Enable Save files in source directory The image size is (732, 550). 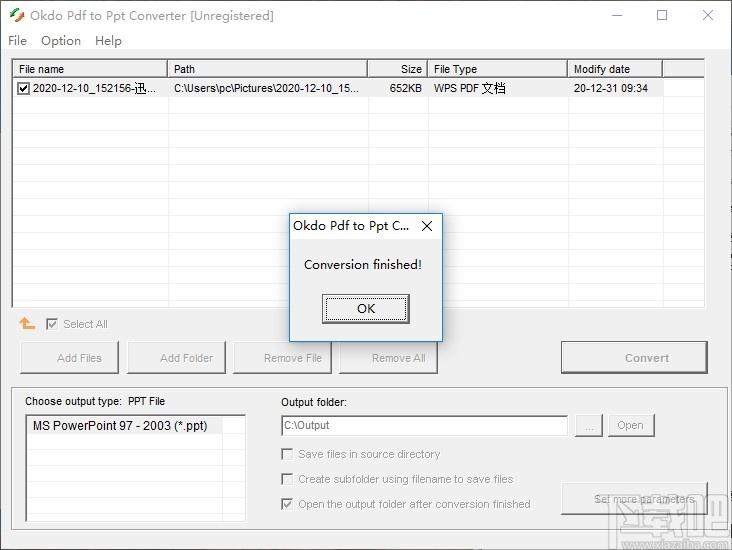287,454
